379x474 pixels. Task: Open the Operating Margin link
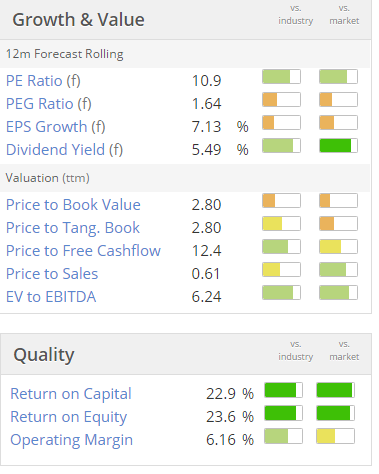pos(72,440)
